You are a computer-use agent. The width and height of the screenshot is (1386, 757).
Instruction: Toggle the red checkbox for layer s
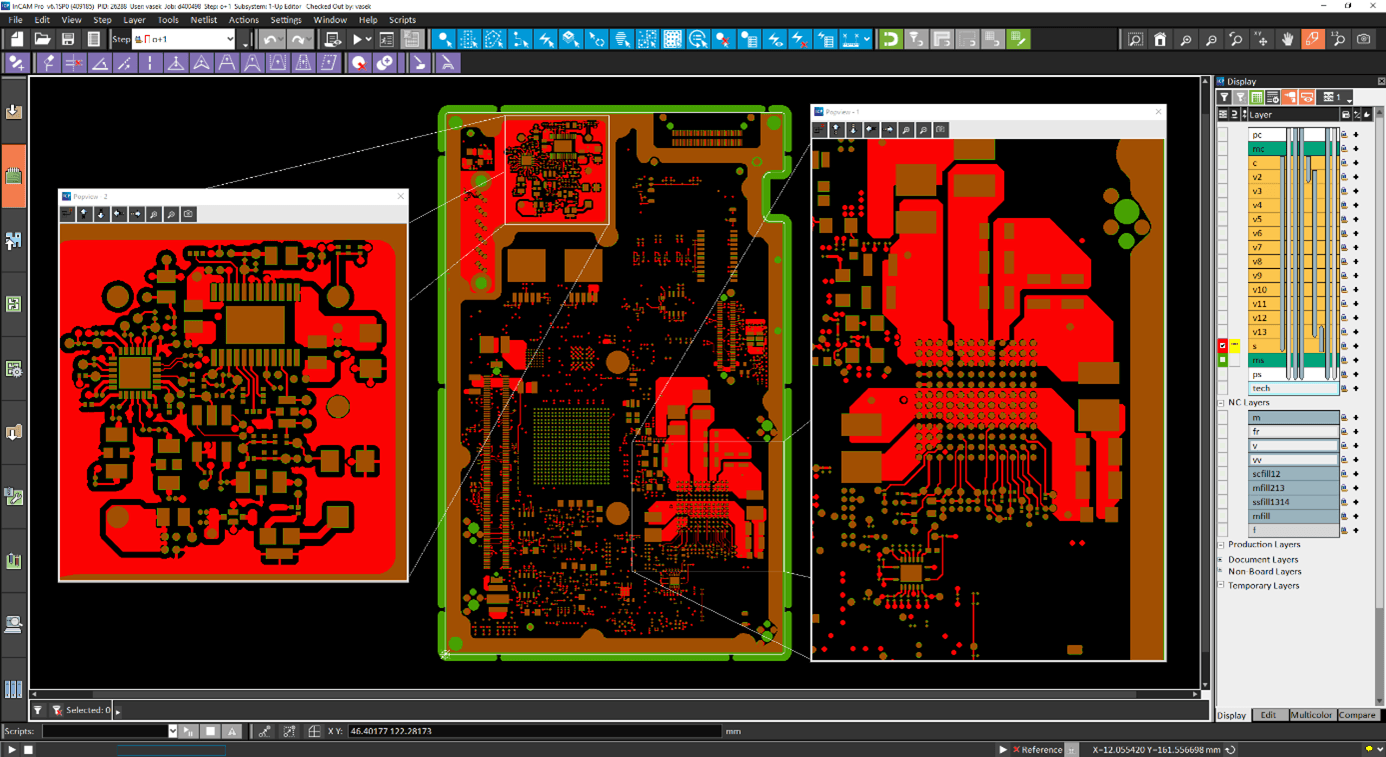[1222, 346]
